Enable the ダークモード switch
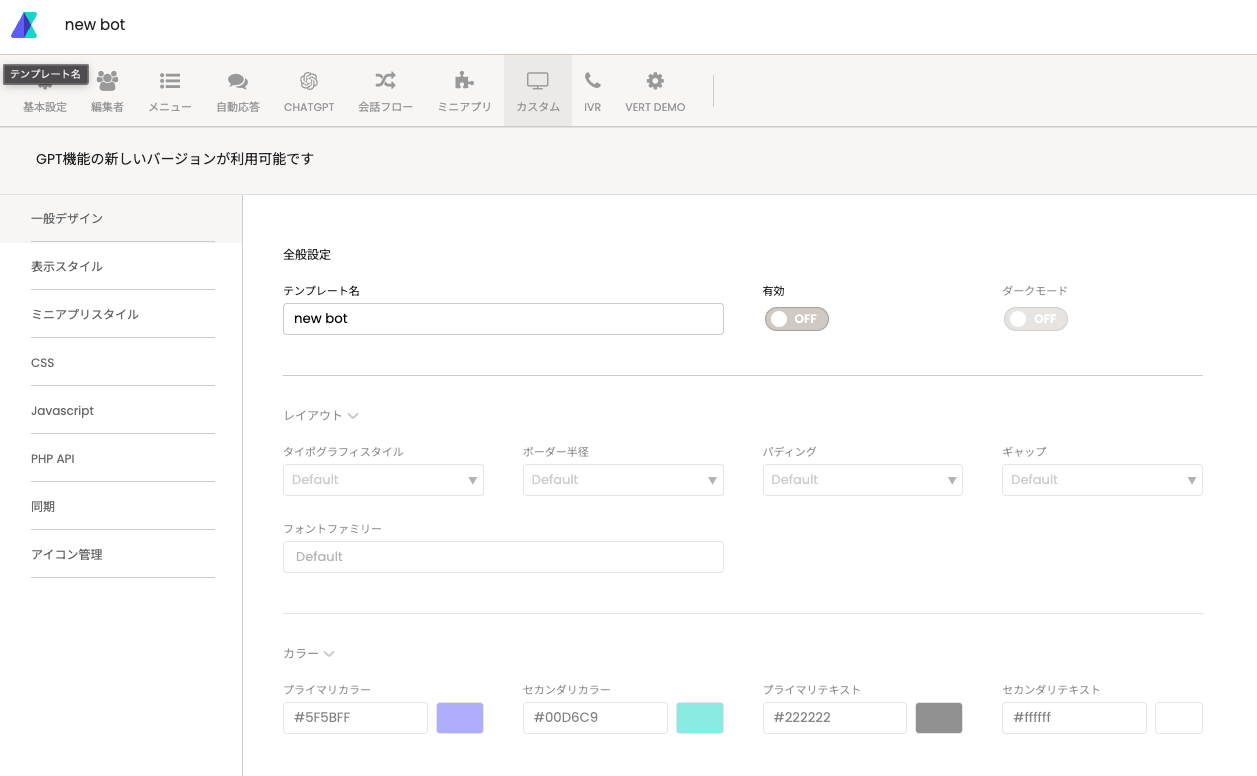The width and height of the screenshot is (1257, 776). point(1035,319)
